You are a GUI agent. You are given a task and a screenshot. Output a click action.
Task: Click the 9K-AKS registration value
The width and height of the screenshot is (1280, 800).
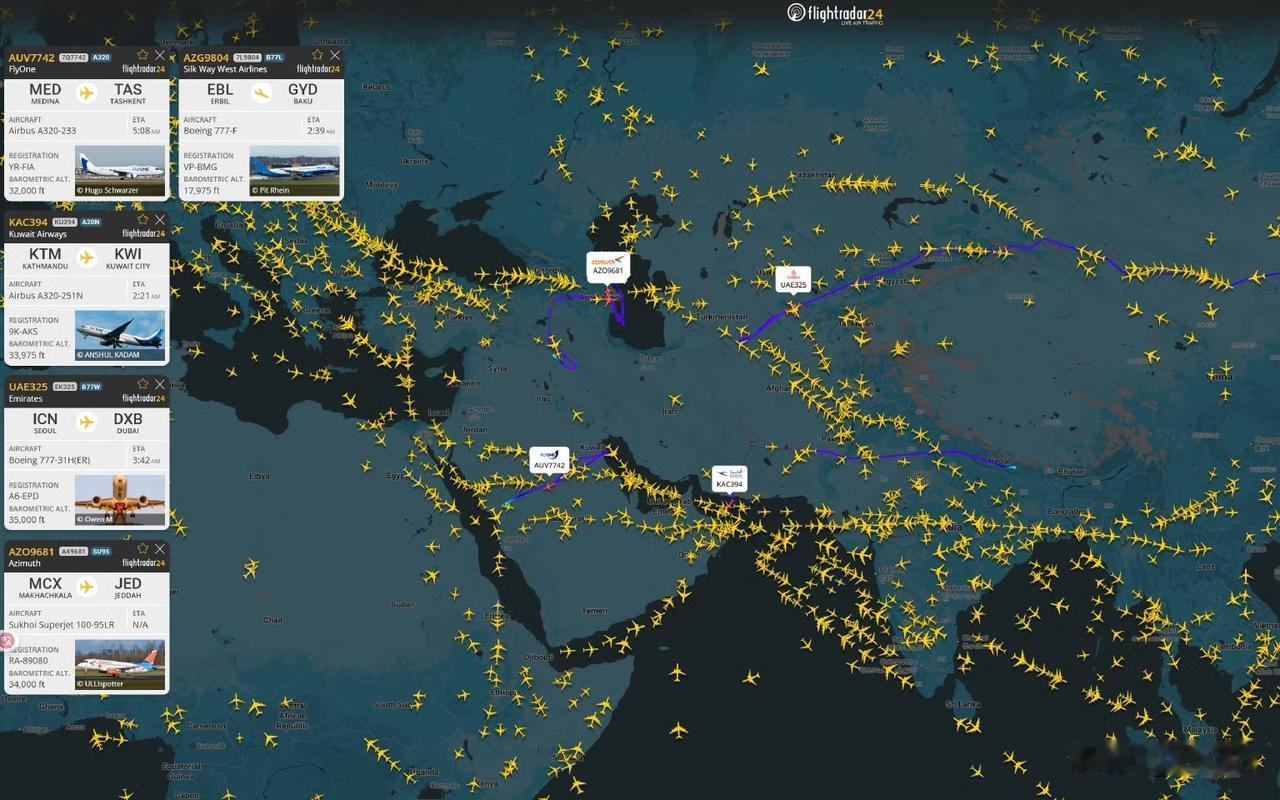click(23, 331)
